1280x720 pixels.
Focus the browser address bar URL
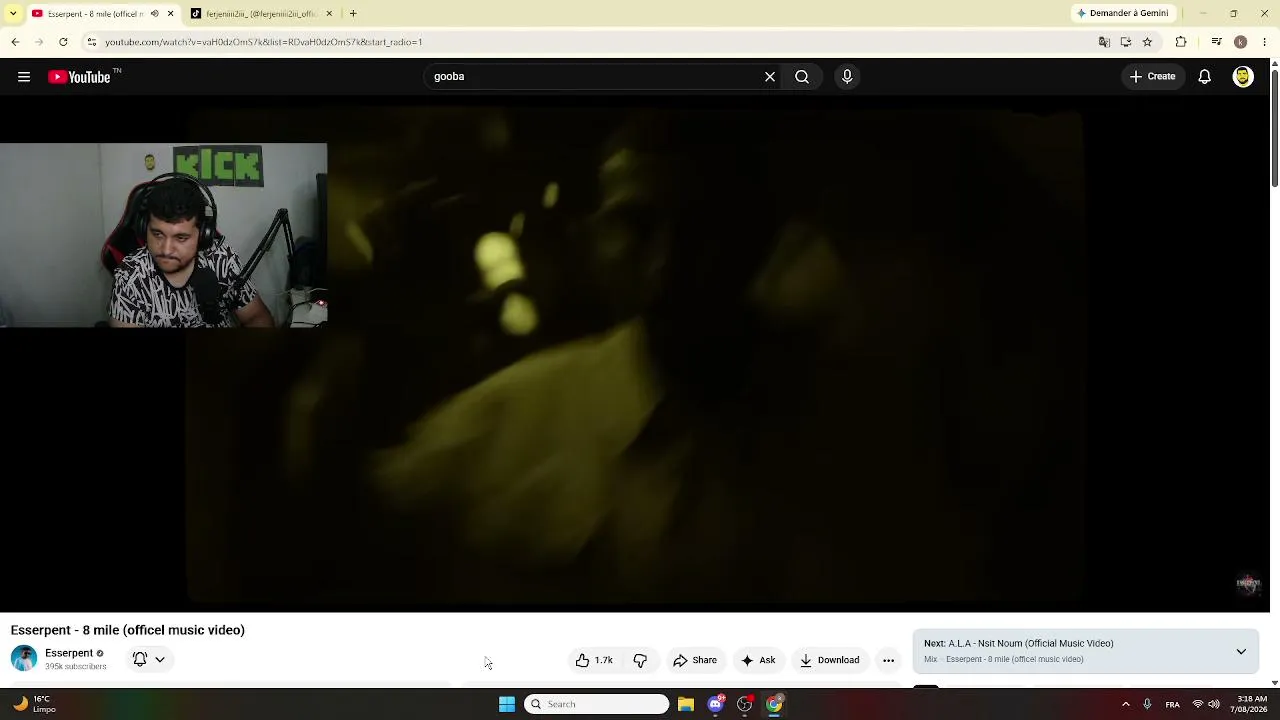(263, 42)
